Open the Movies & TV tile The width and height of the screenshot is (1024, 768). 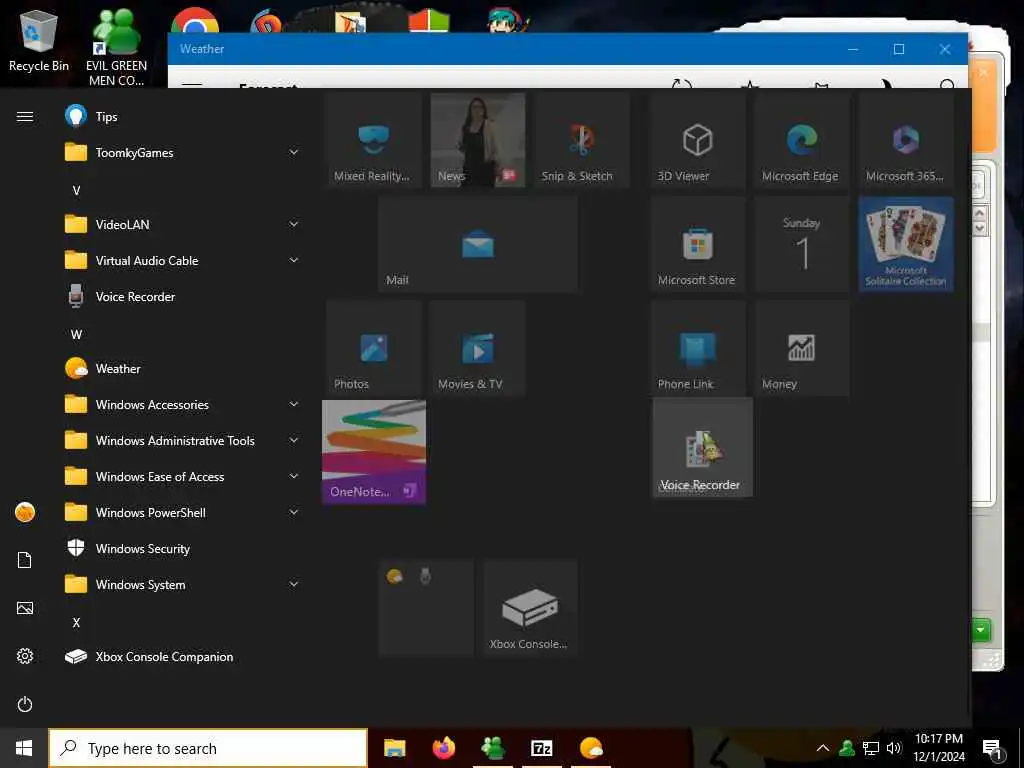coord(478,348)
